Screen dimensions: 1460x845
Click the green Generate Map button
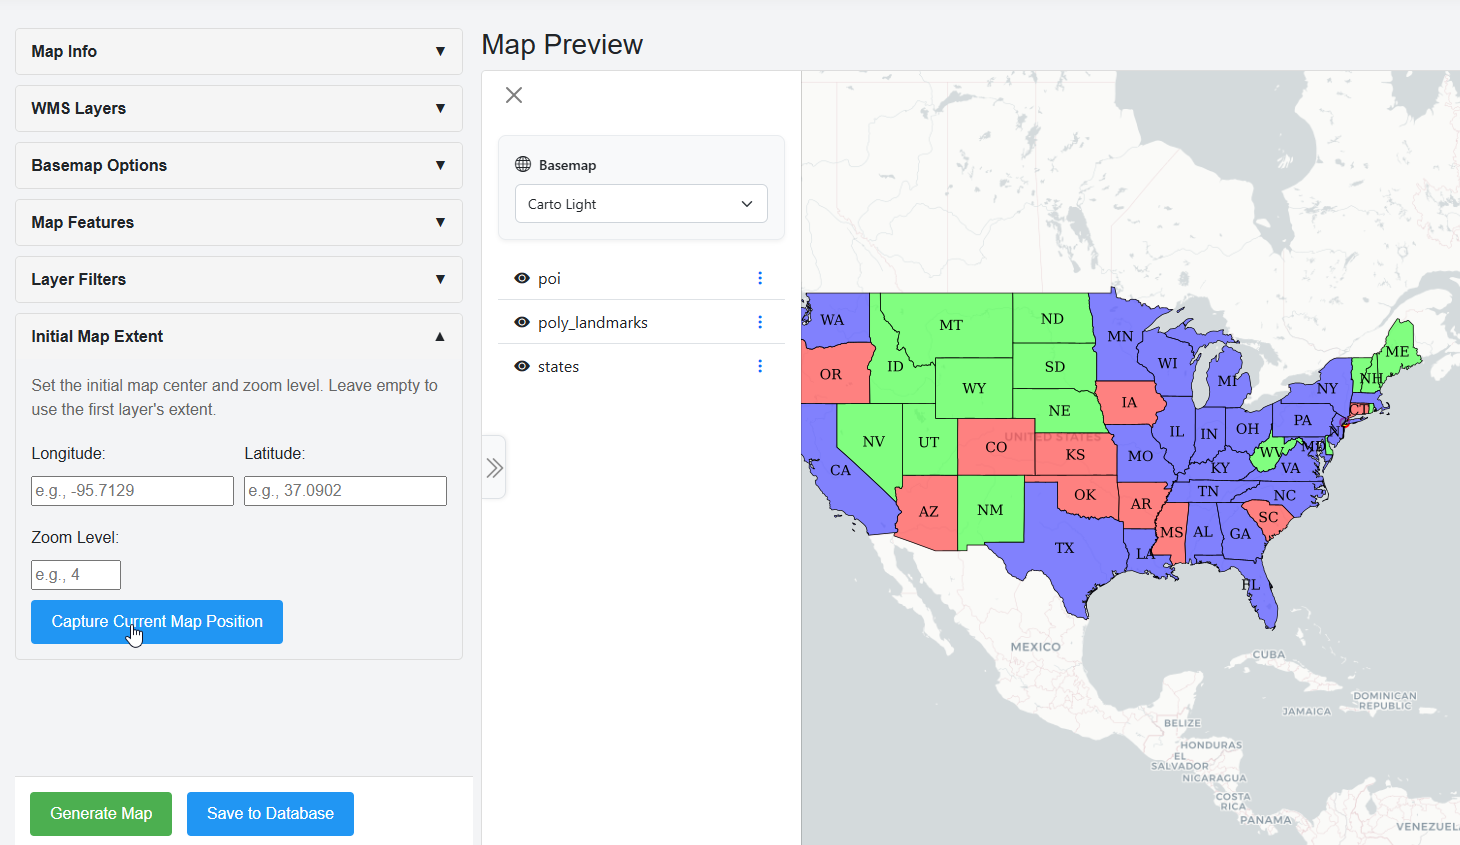101,814
